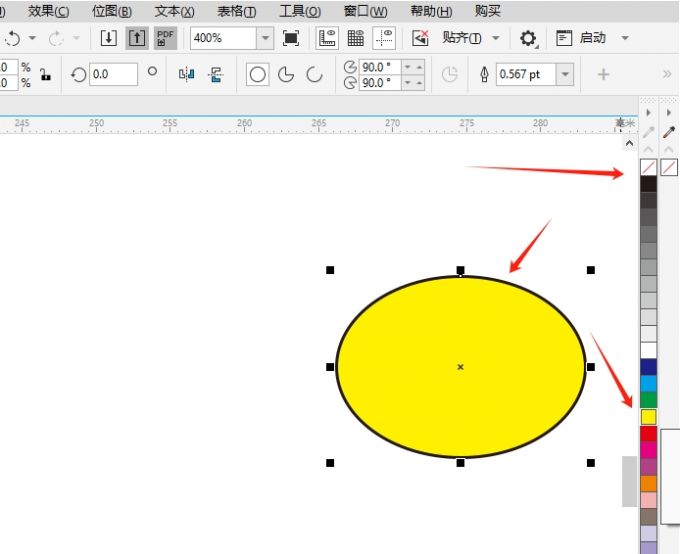Toggle the show guidelines icon
Viewport: 680px width, 554px height.
point(384,38)
